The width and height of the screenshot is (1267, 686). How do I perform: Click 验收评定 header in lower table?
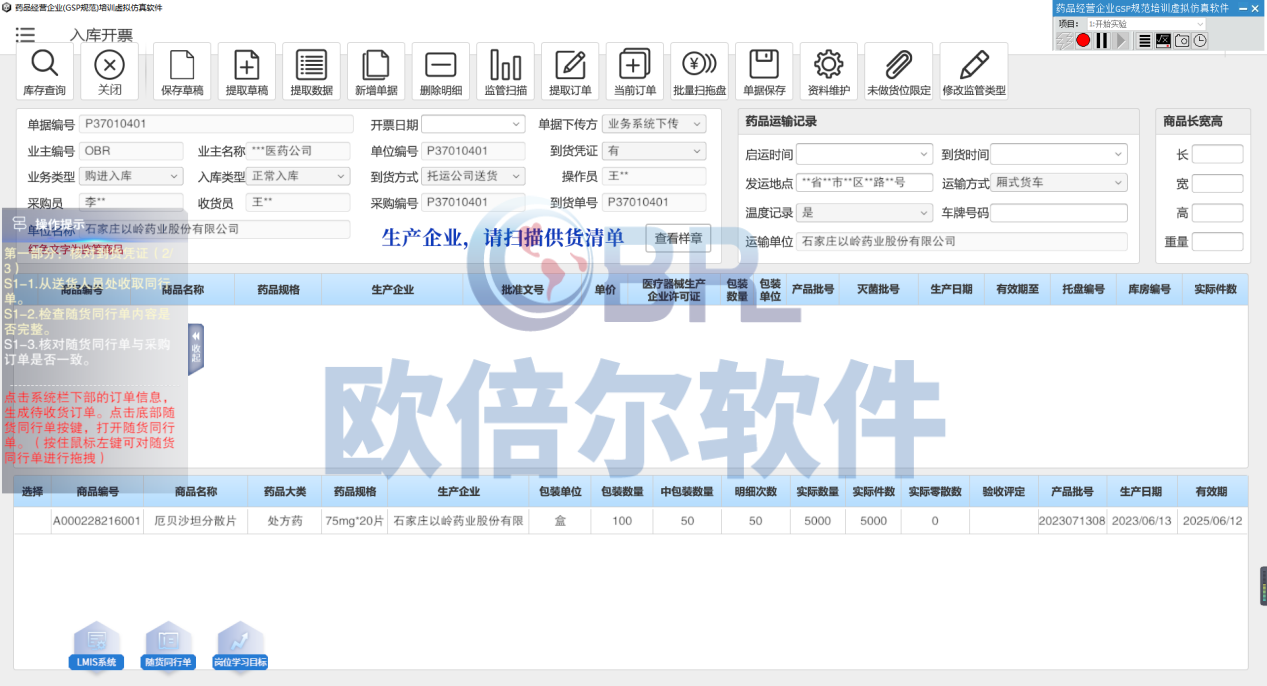pos(1003,492)
